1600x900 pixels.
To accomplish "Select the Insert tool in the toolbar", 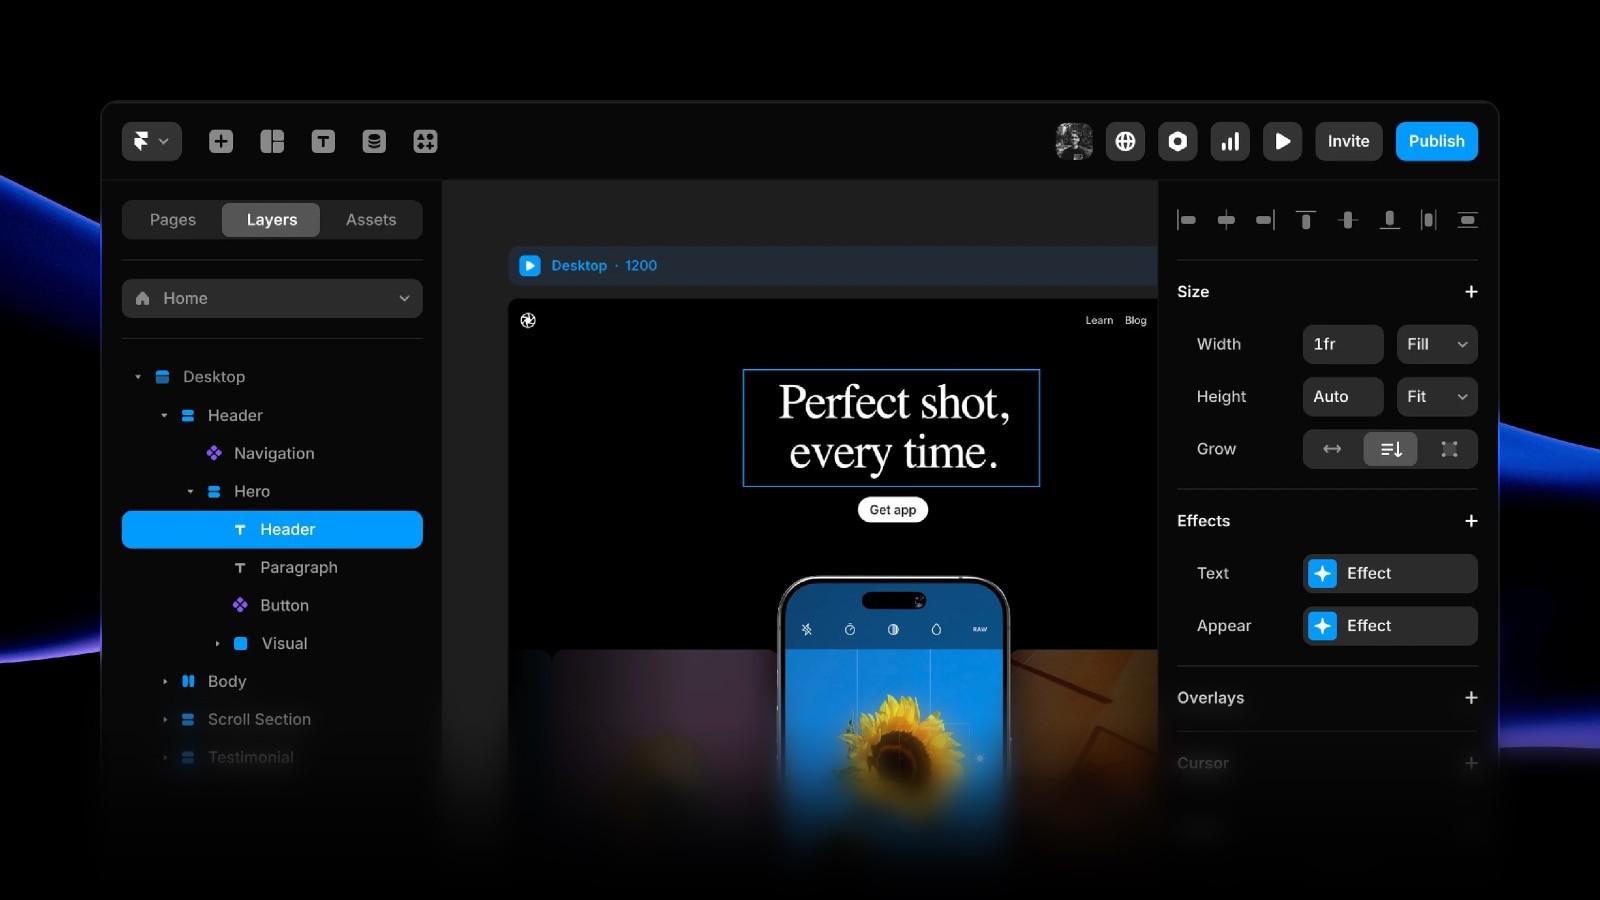I will click(220, 141).
